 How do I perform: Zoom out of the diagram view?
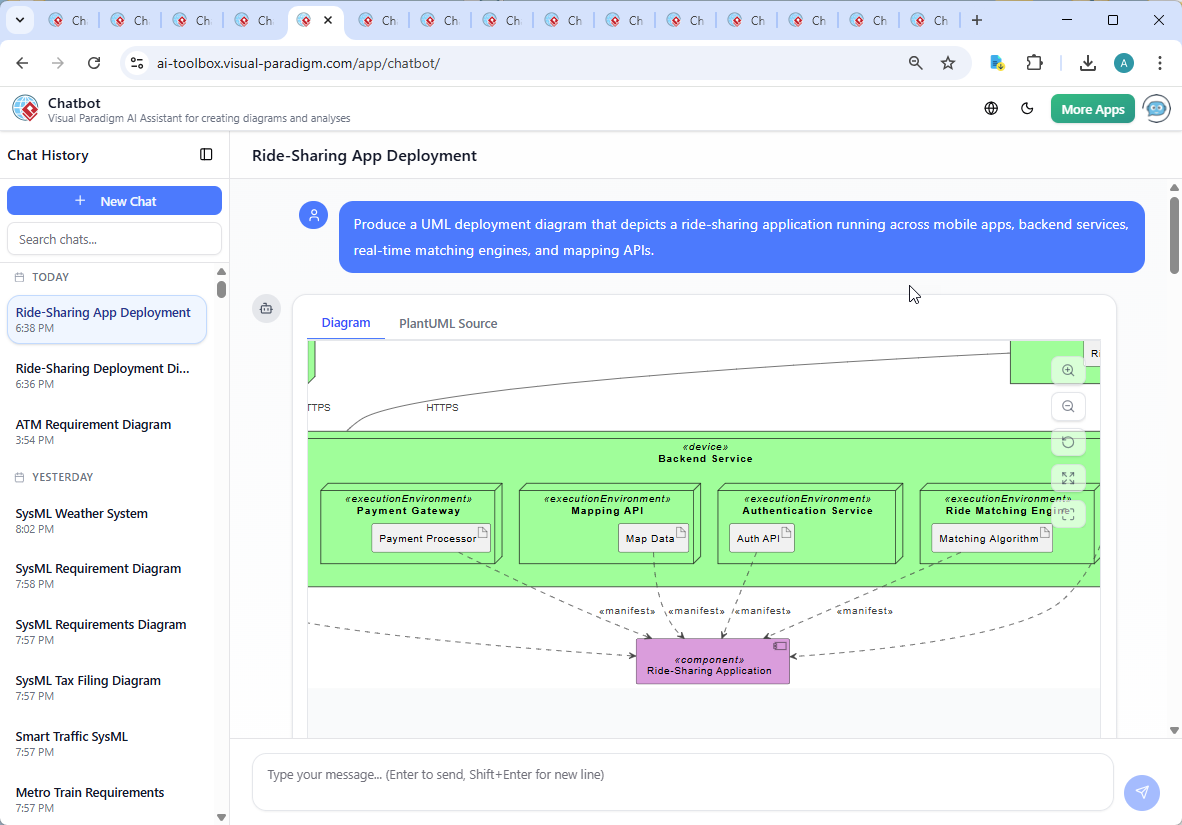(x=1068, y=406)
